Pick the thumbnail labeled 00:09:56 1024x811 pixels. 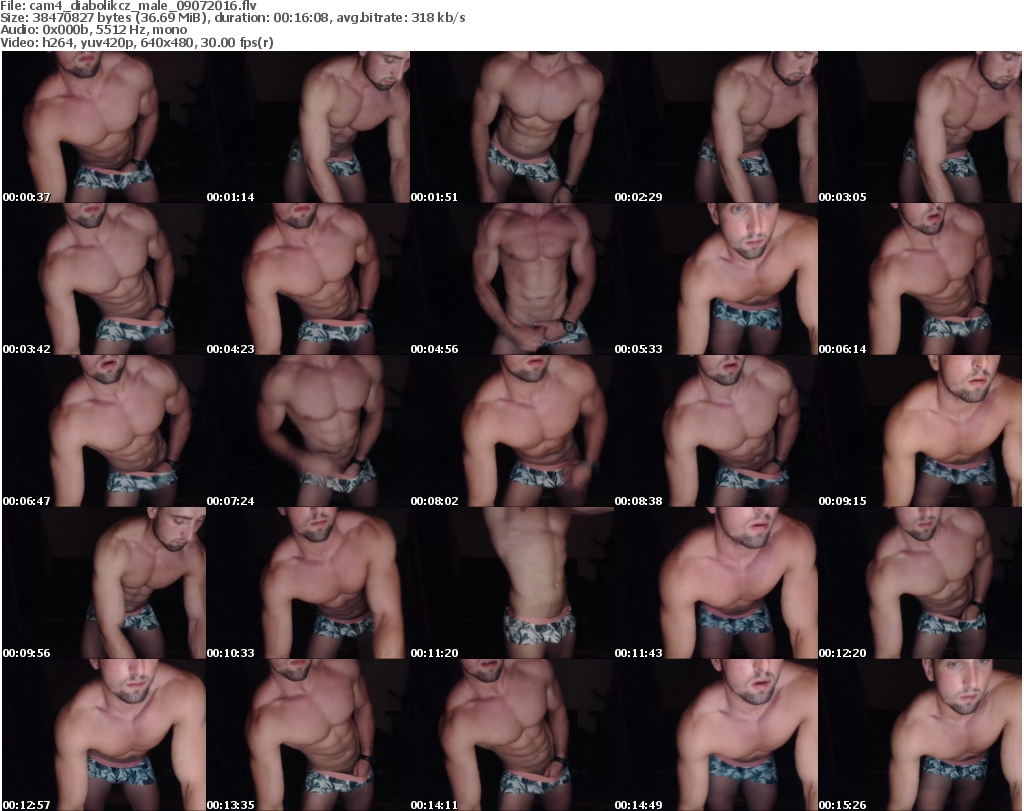click(x=104, y=583)
